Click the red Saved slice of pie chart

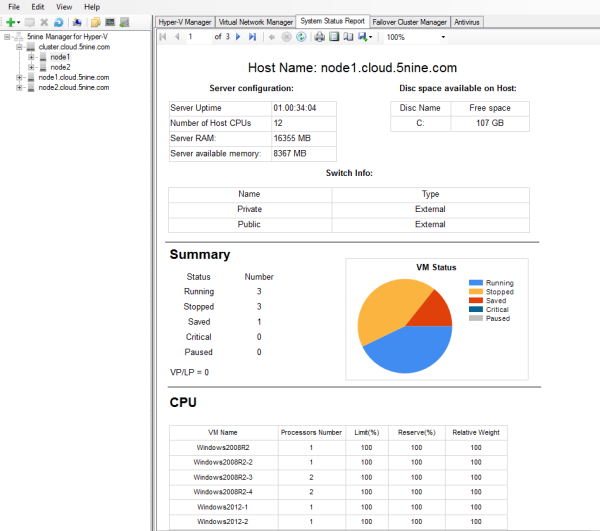click(432, 312)
